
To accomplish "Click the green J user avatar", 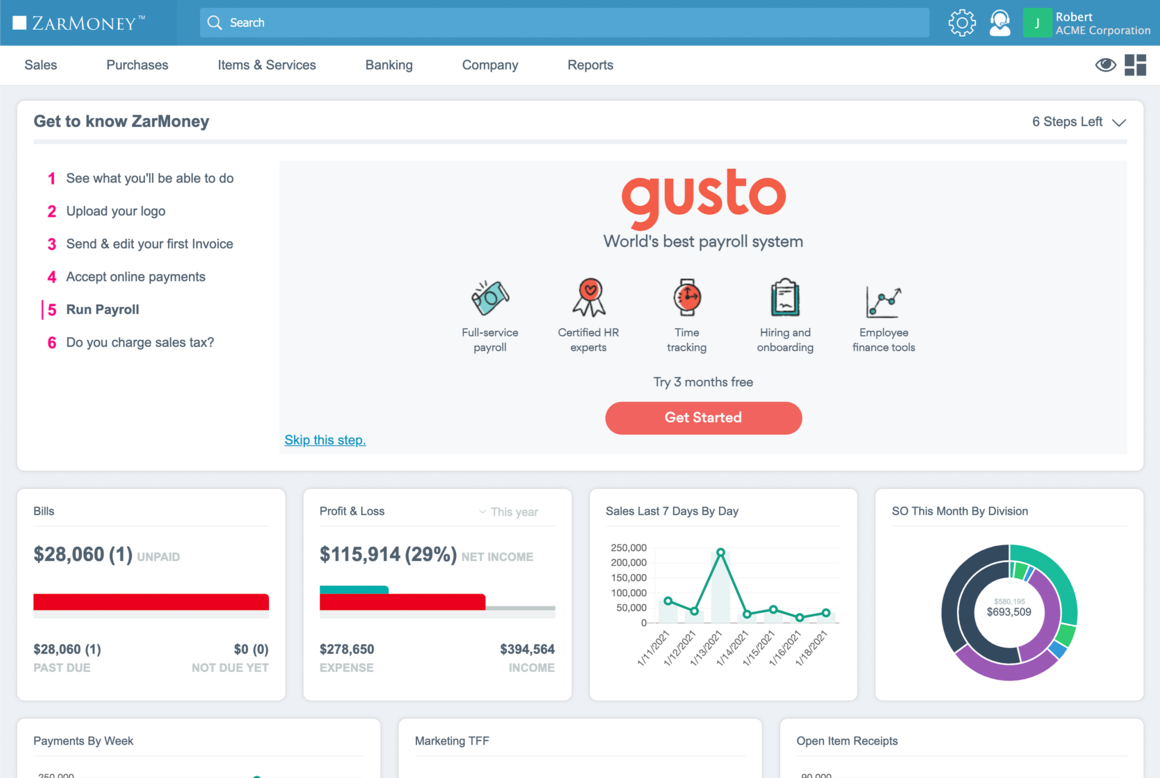I will pyautogui.click(x=1037, y=23).
